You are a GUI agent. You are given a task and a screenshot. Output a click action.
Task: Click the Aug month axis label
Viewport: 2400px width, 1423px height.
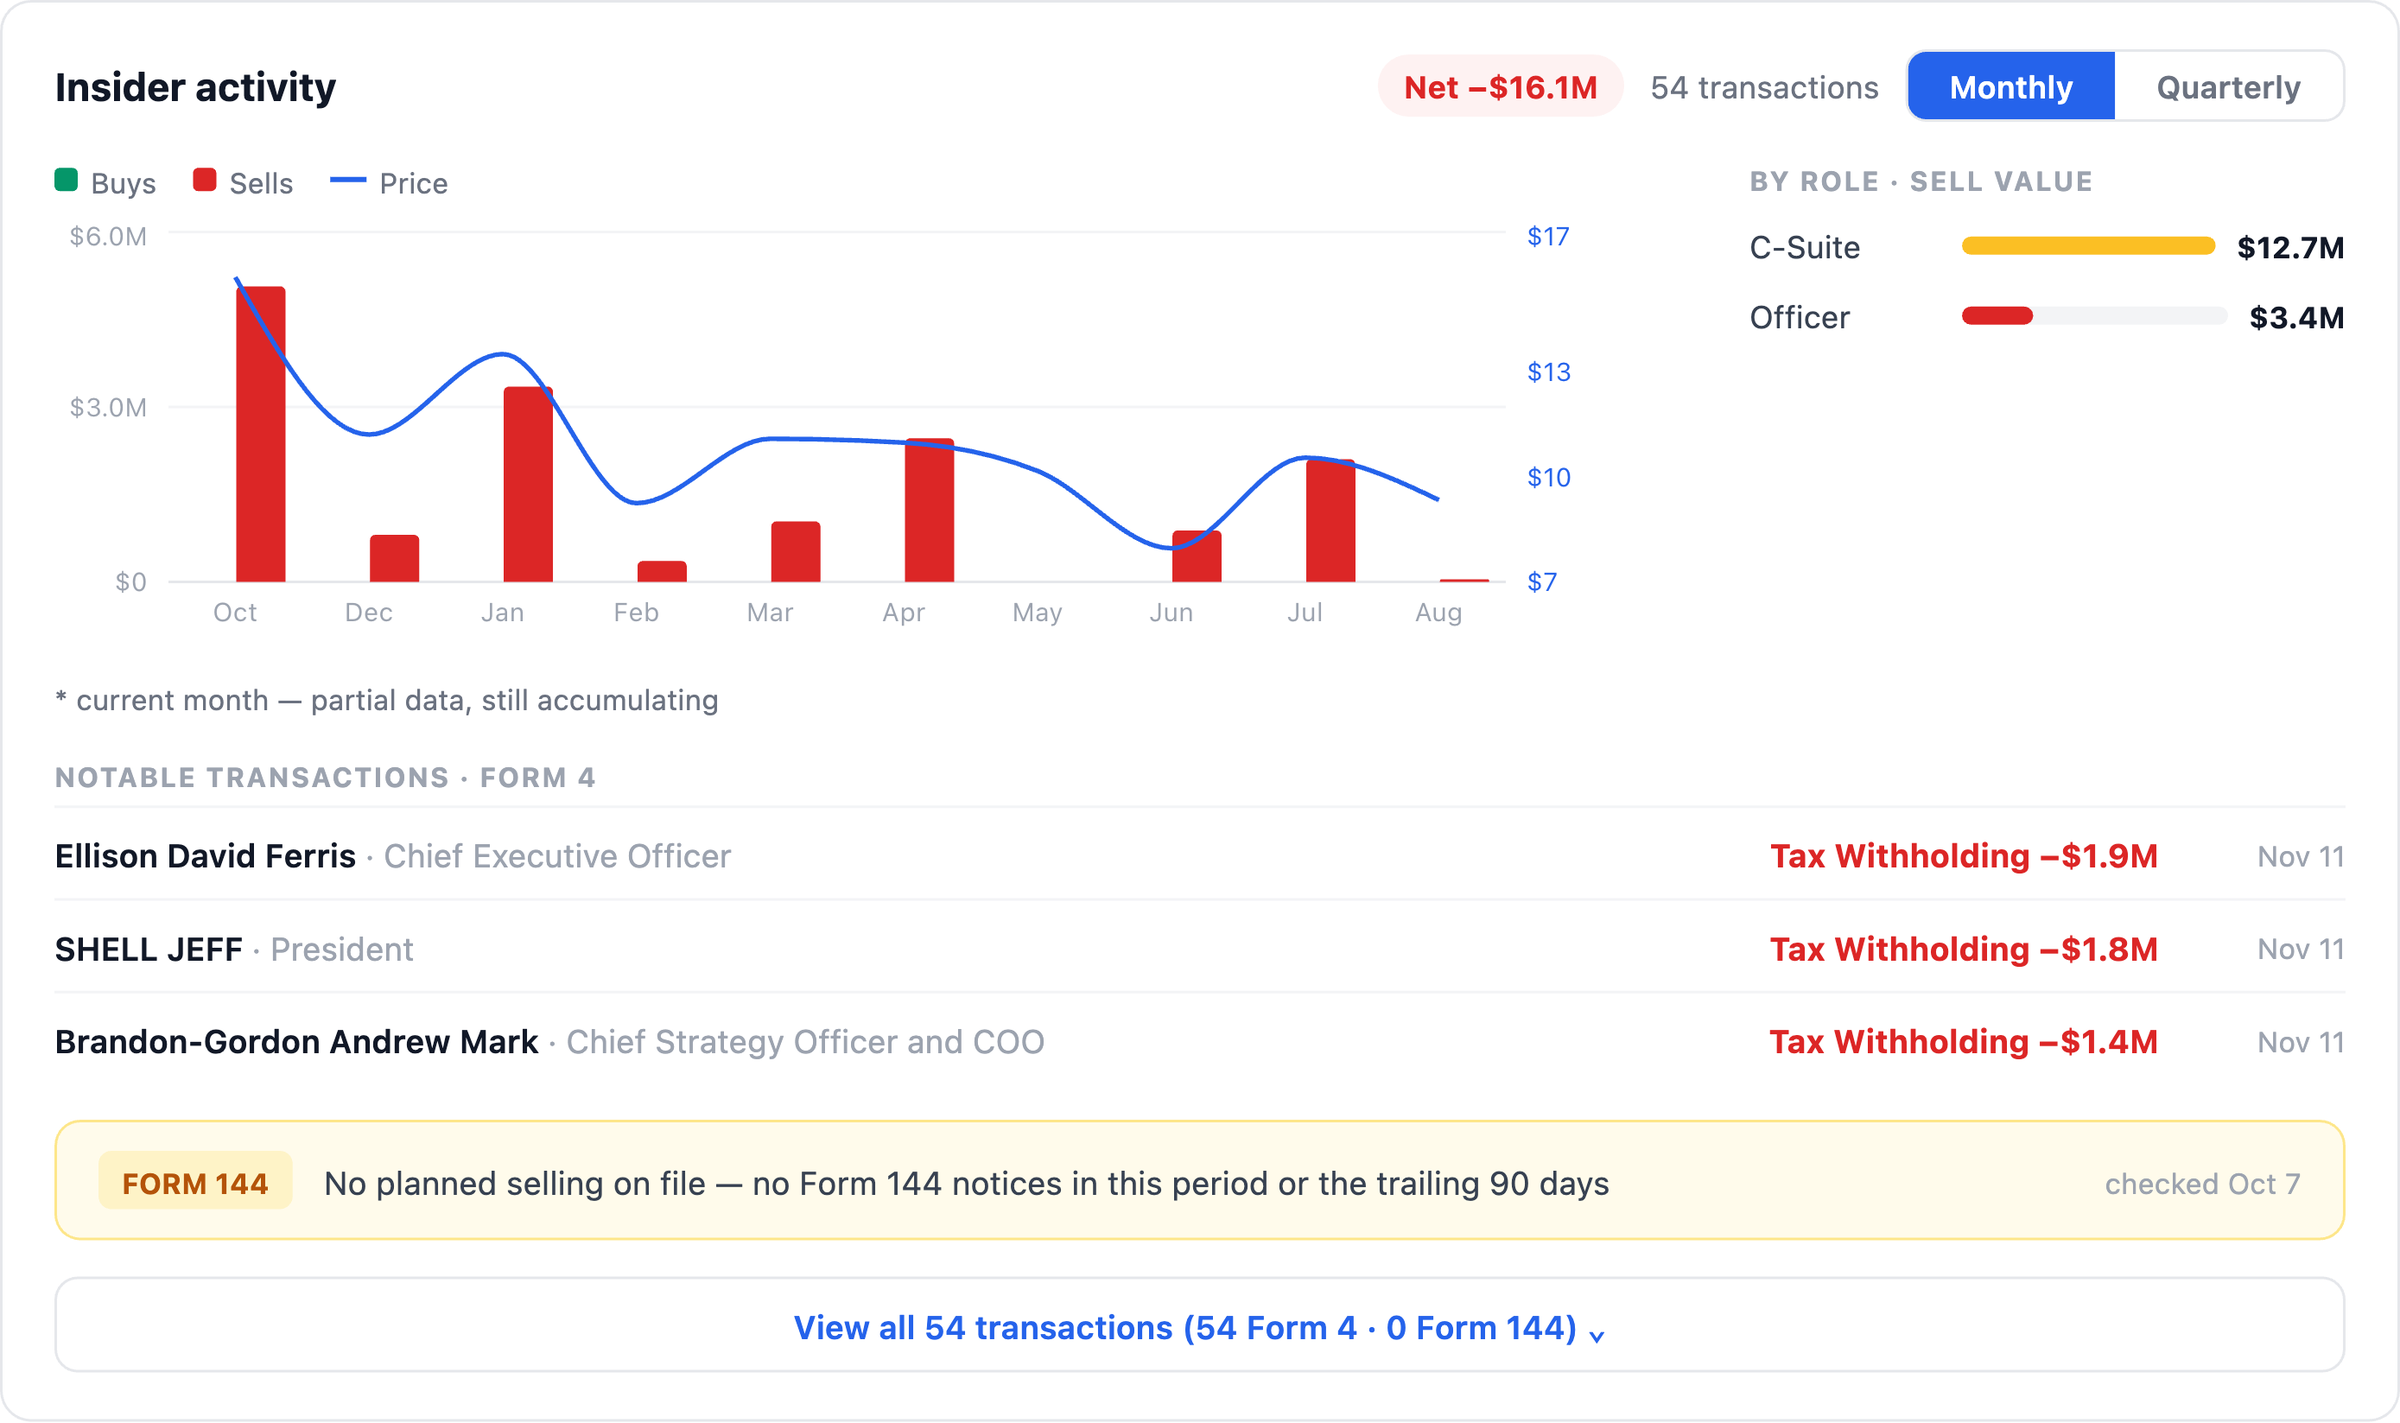[x=1438, y=612]
